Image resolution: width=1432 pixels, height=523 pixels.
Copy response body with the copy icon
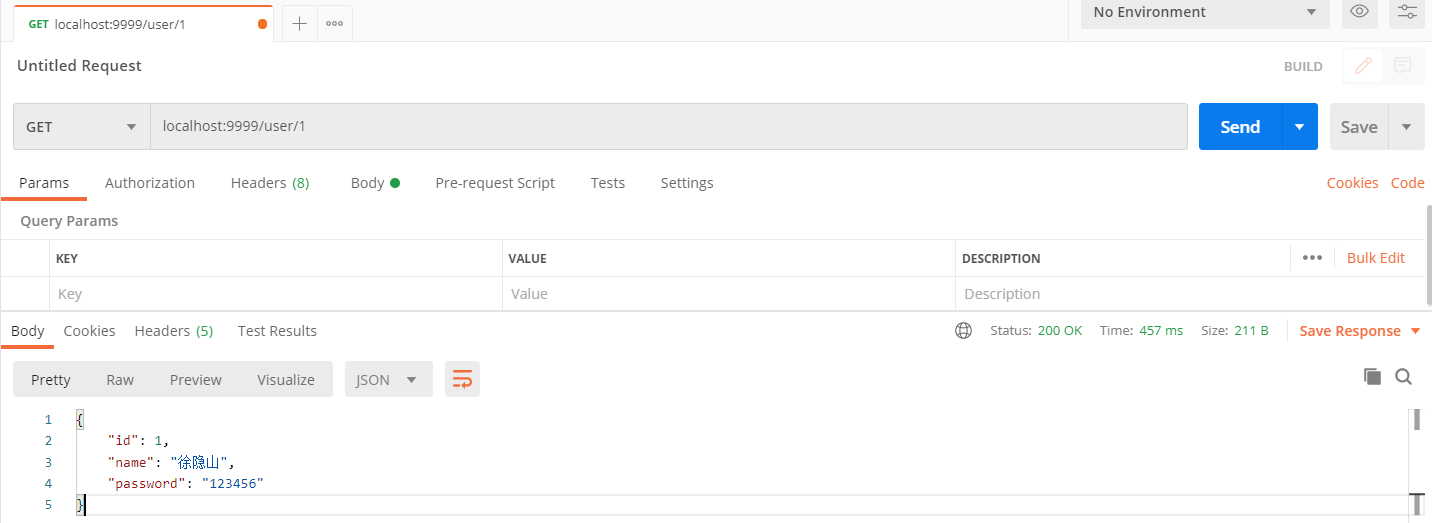tap(1373, 377)
